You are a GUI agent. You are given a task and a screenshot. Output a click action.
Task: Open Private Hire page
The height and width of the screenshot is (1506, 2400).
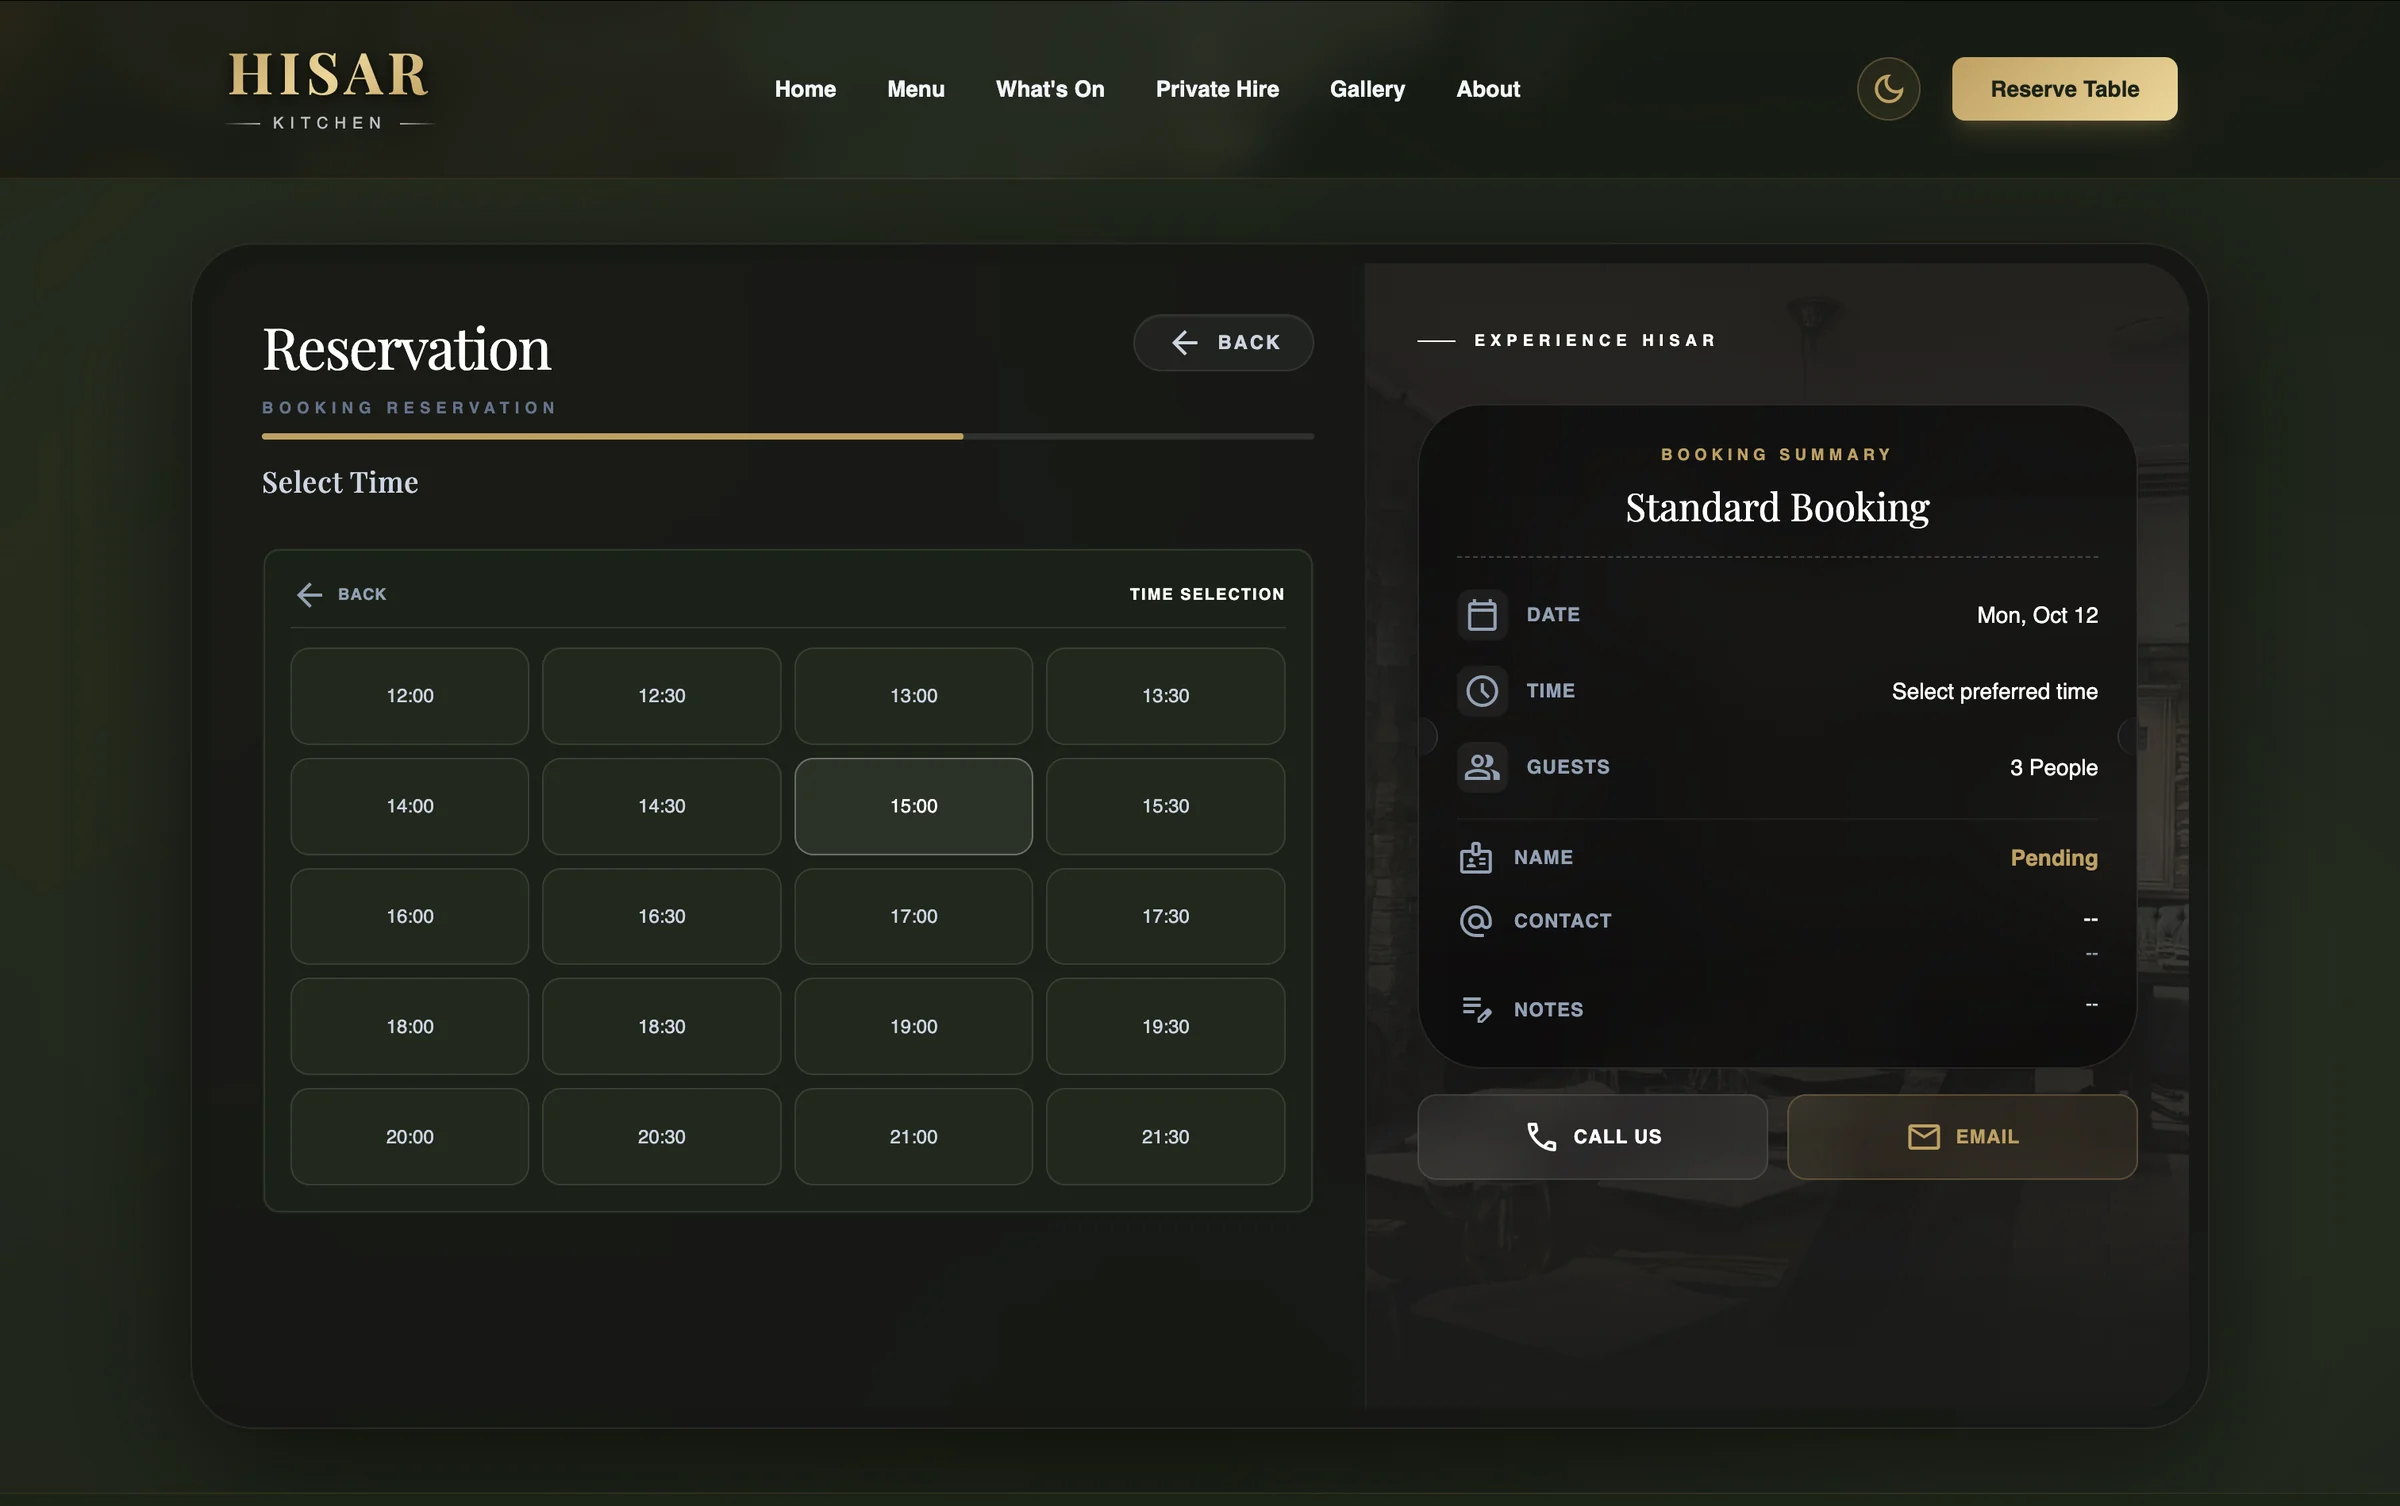pos(1217,89)
